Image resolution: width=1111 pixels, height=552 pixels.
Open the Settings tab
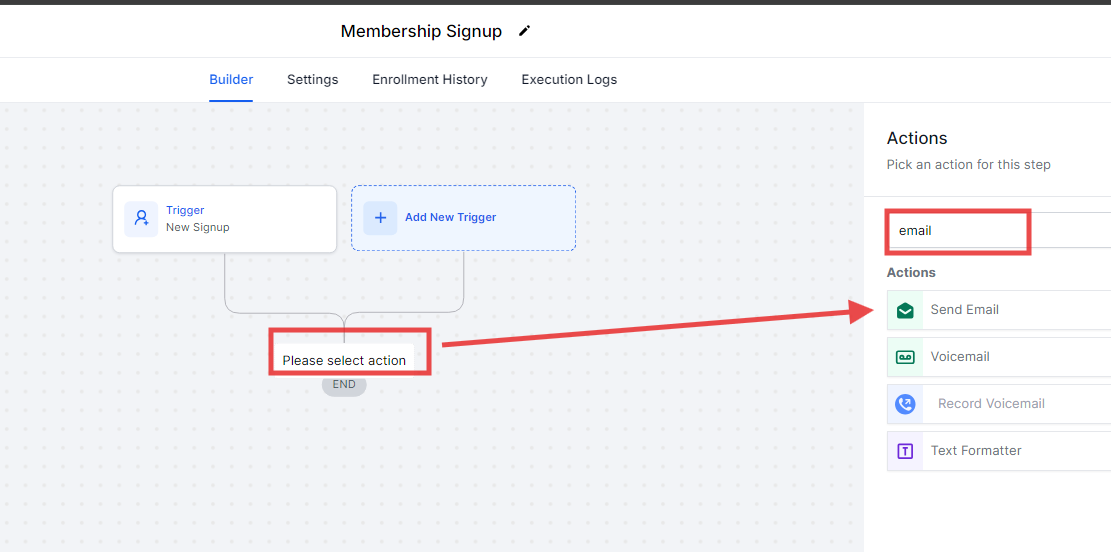point(312,80)
